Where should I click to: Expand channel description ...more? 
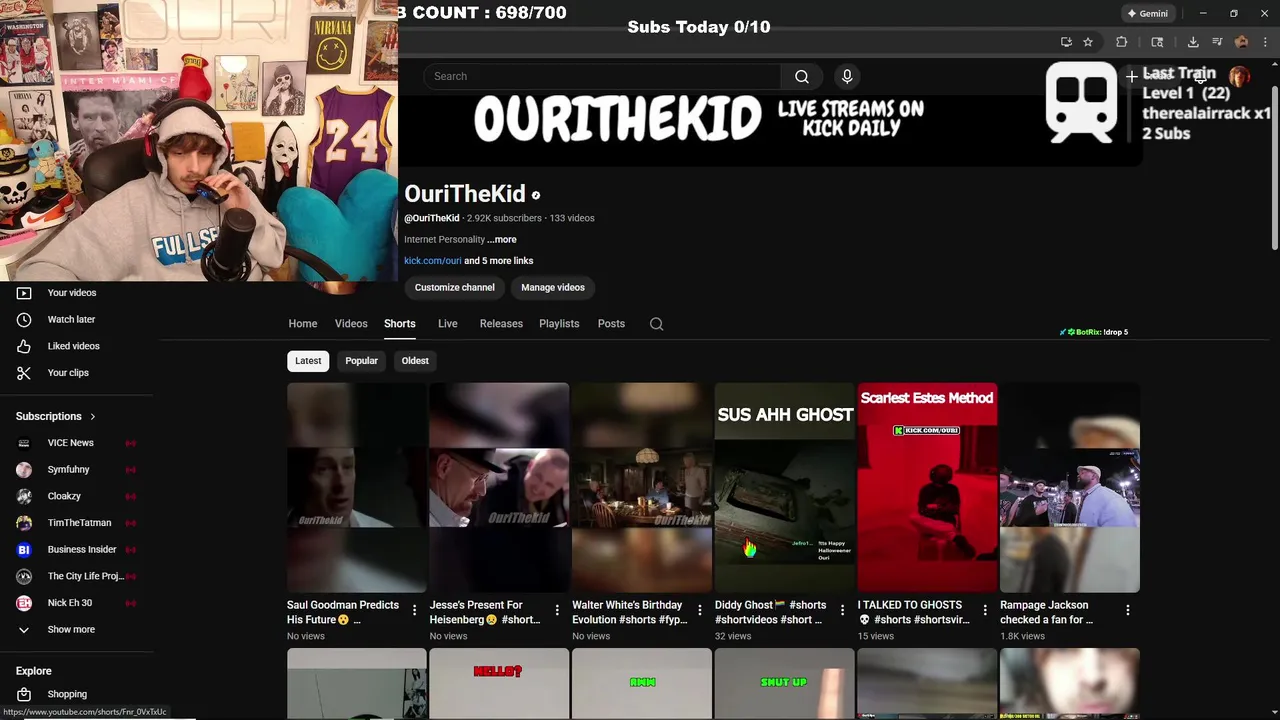(x=502, y=240)
